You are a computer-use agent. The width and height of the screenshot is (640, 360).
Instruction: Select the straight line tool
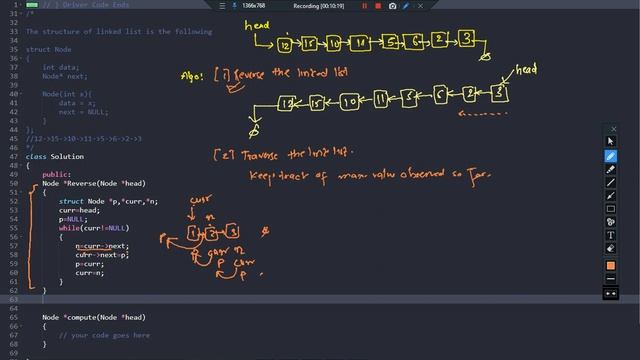(x=611, y=182)
